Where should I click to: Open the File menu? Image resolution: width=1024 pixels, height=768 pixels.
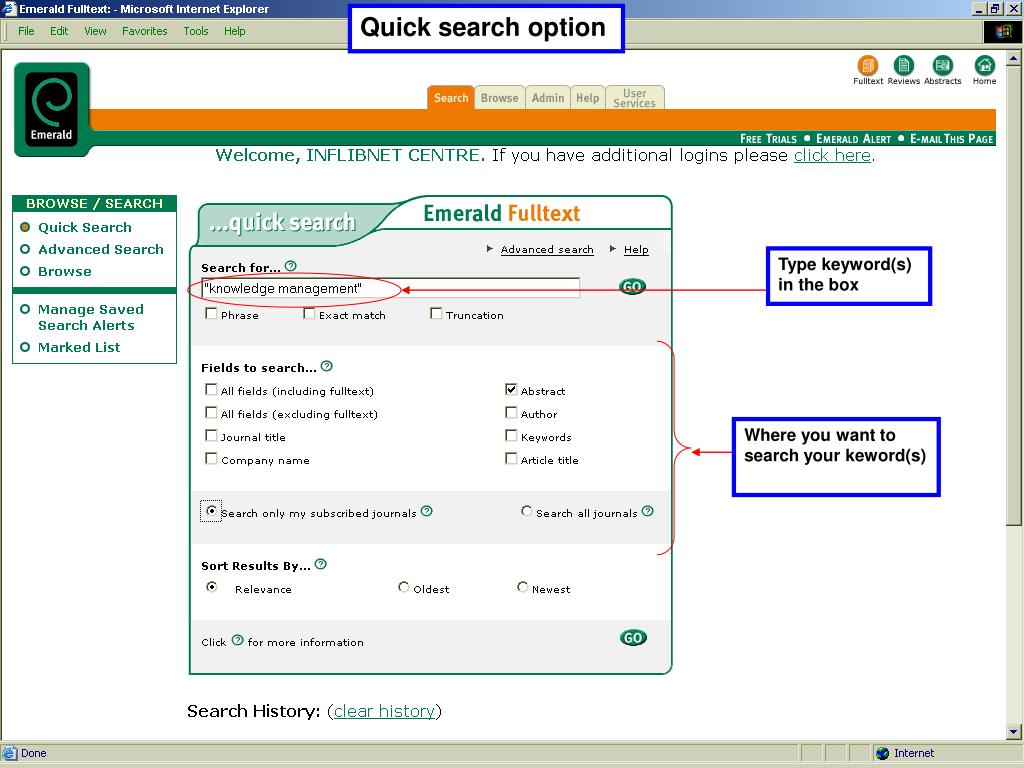[26, 31]
